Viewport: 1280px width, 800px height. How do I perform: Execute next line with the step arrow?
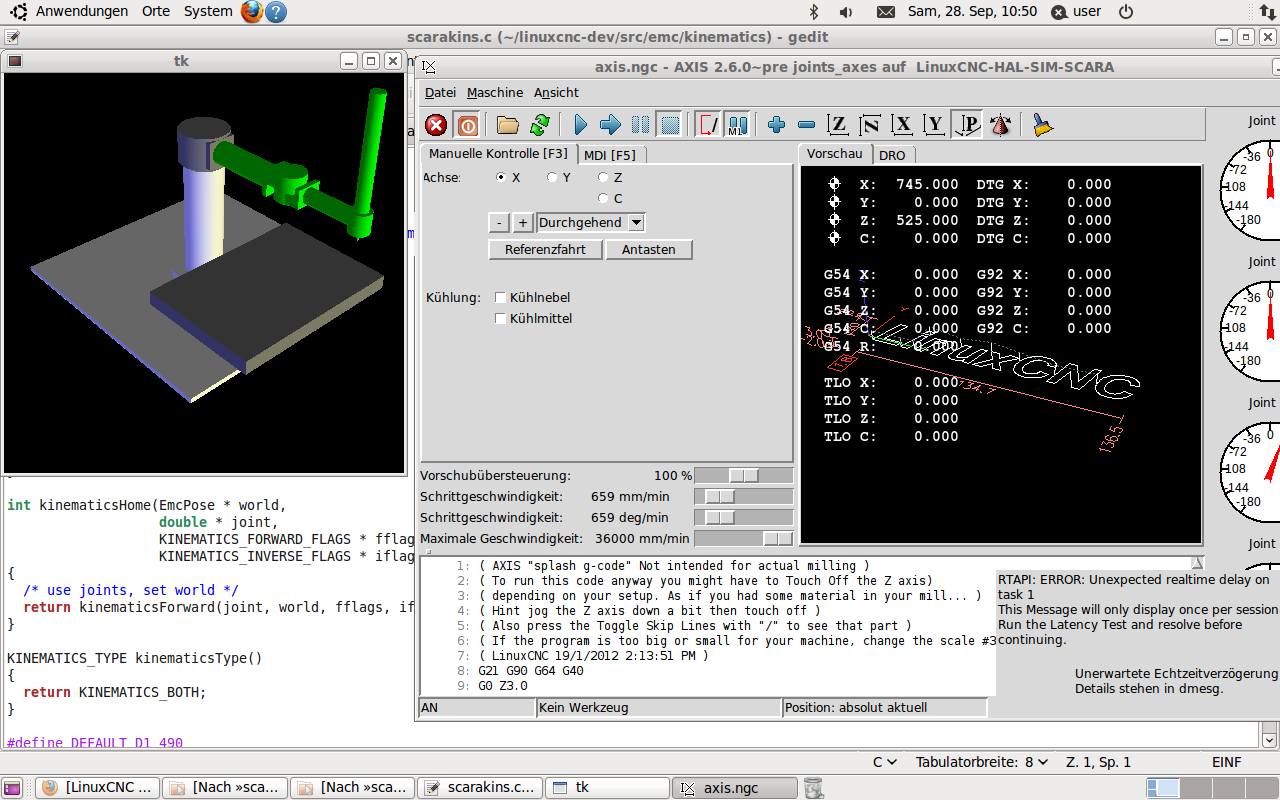coord(610,125)
